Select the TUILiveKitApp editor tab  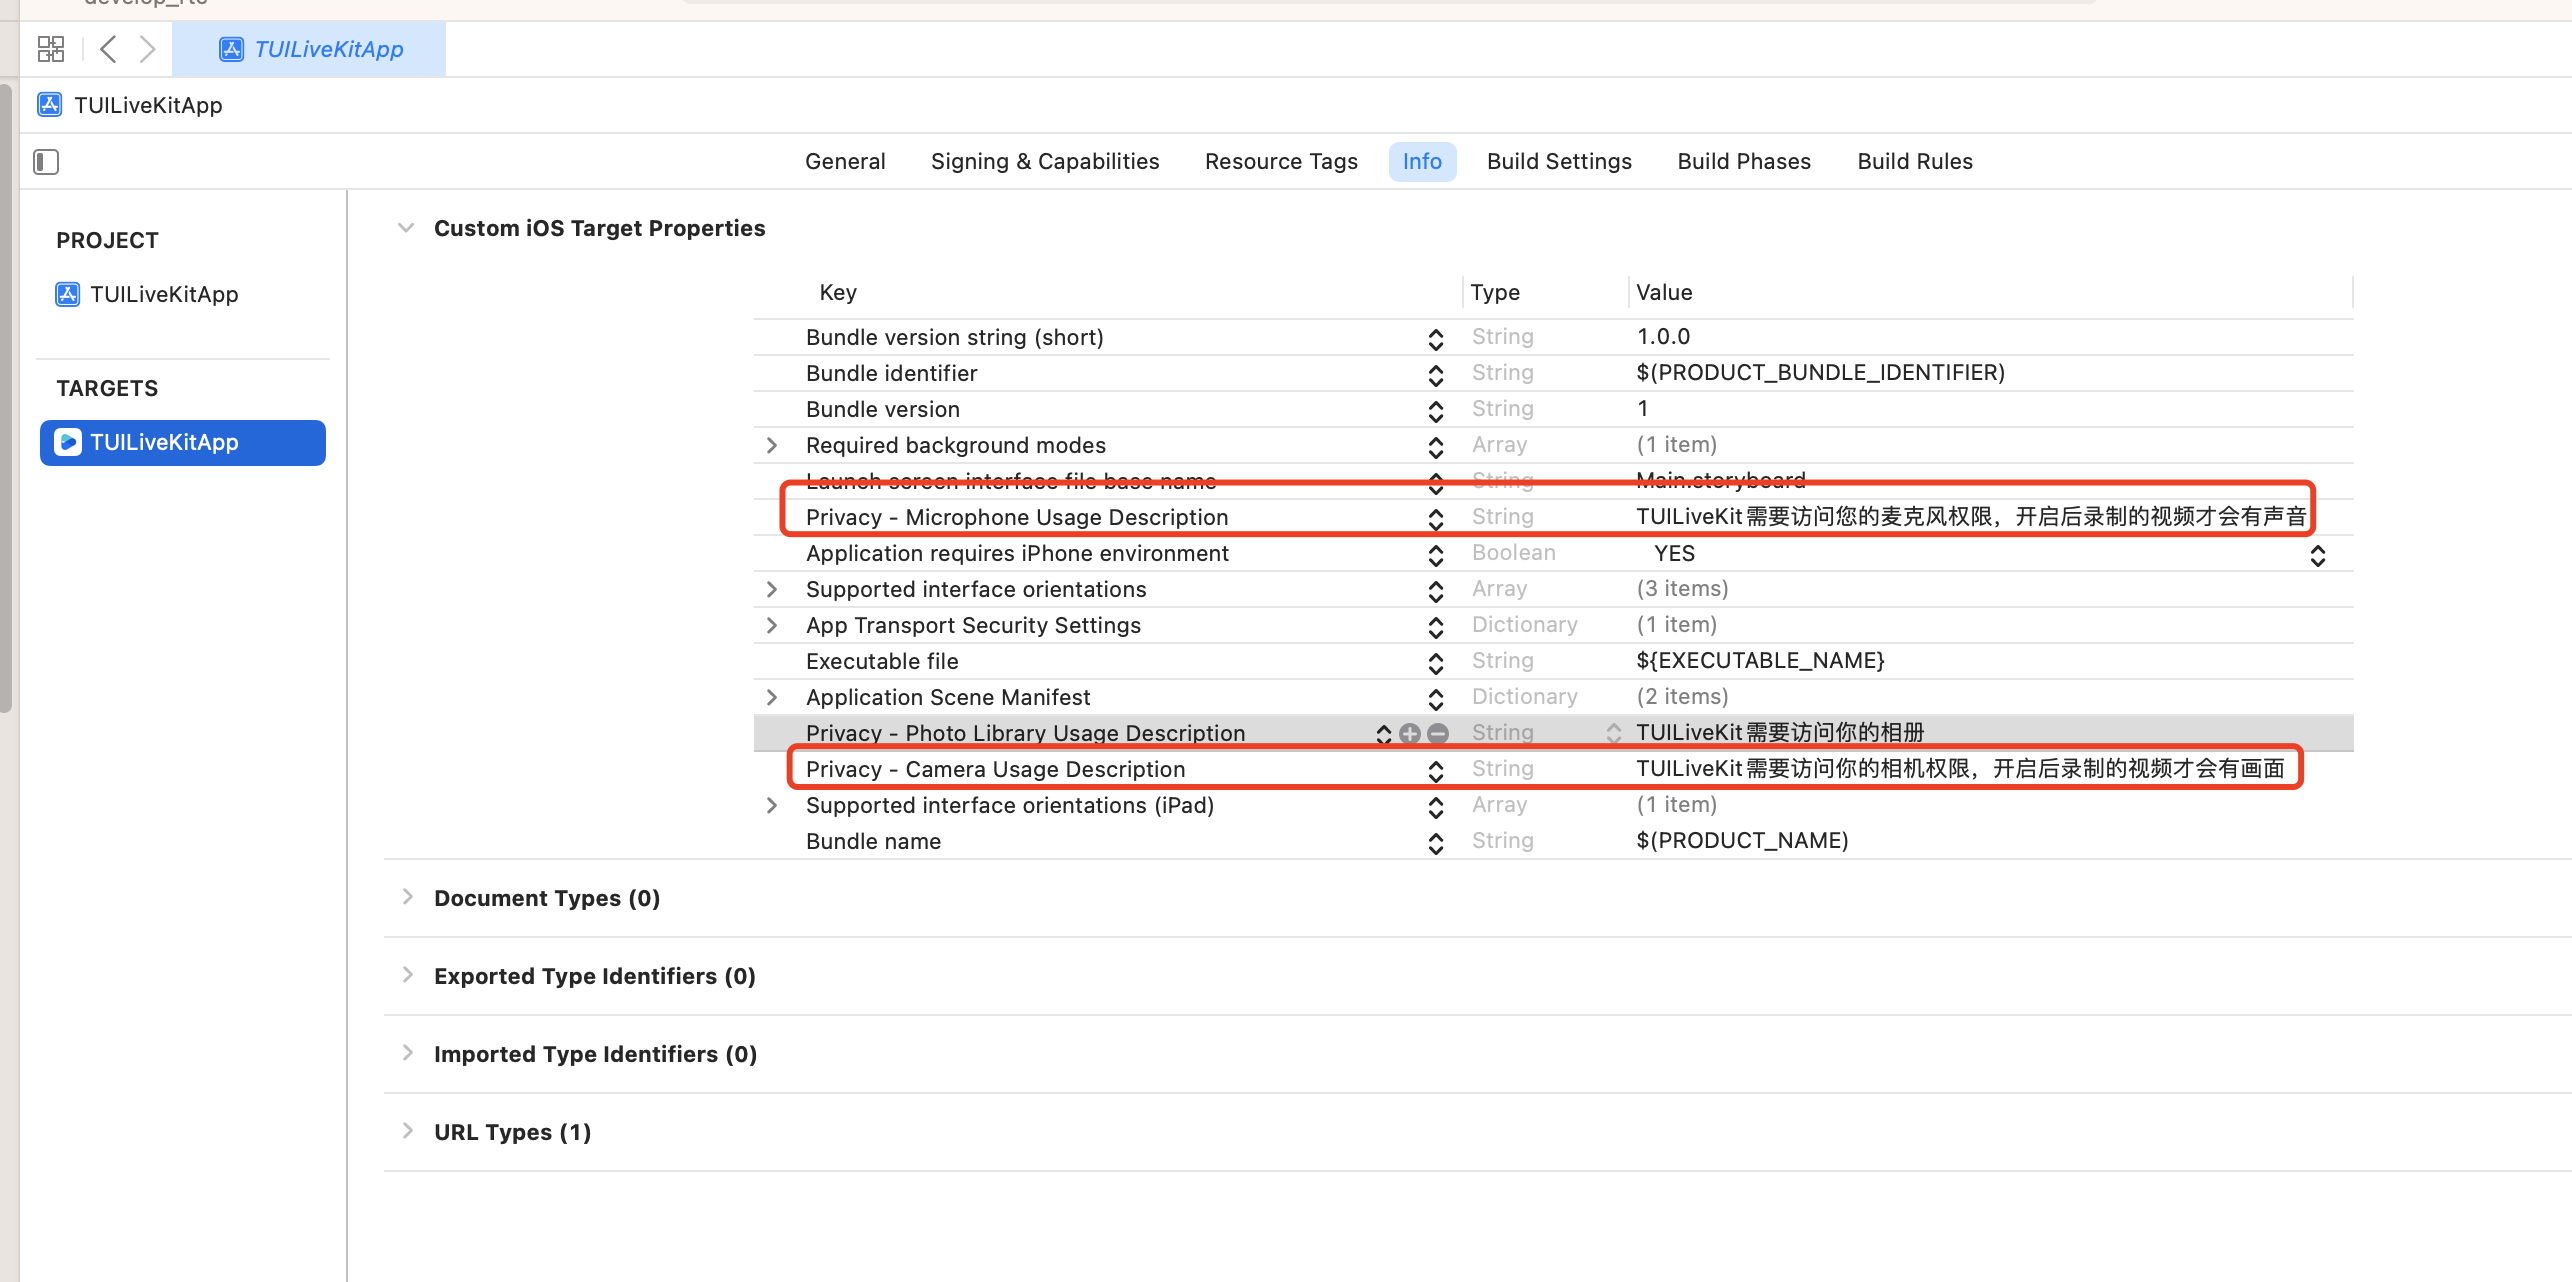[310, 49]
